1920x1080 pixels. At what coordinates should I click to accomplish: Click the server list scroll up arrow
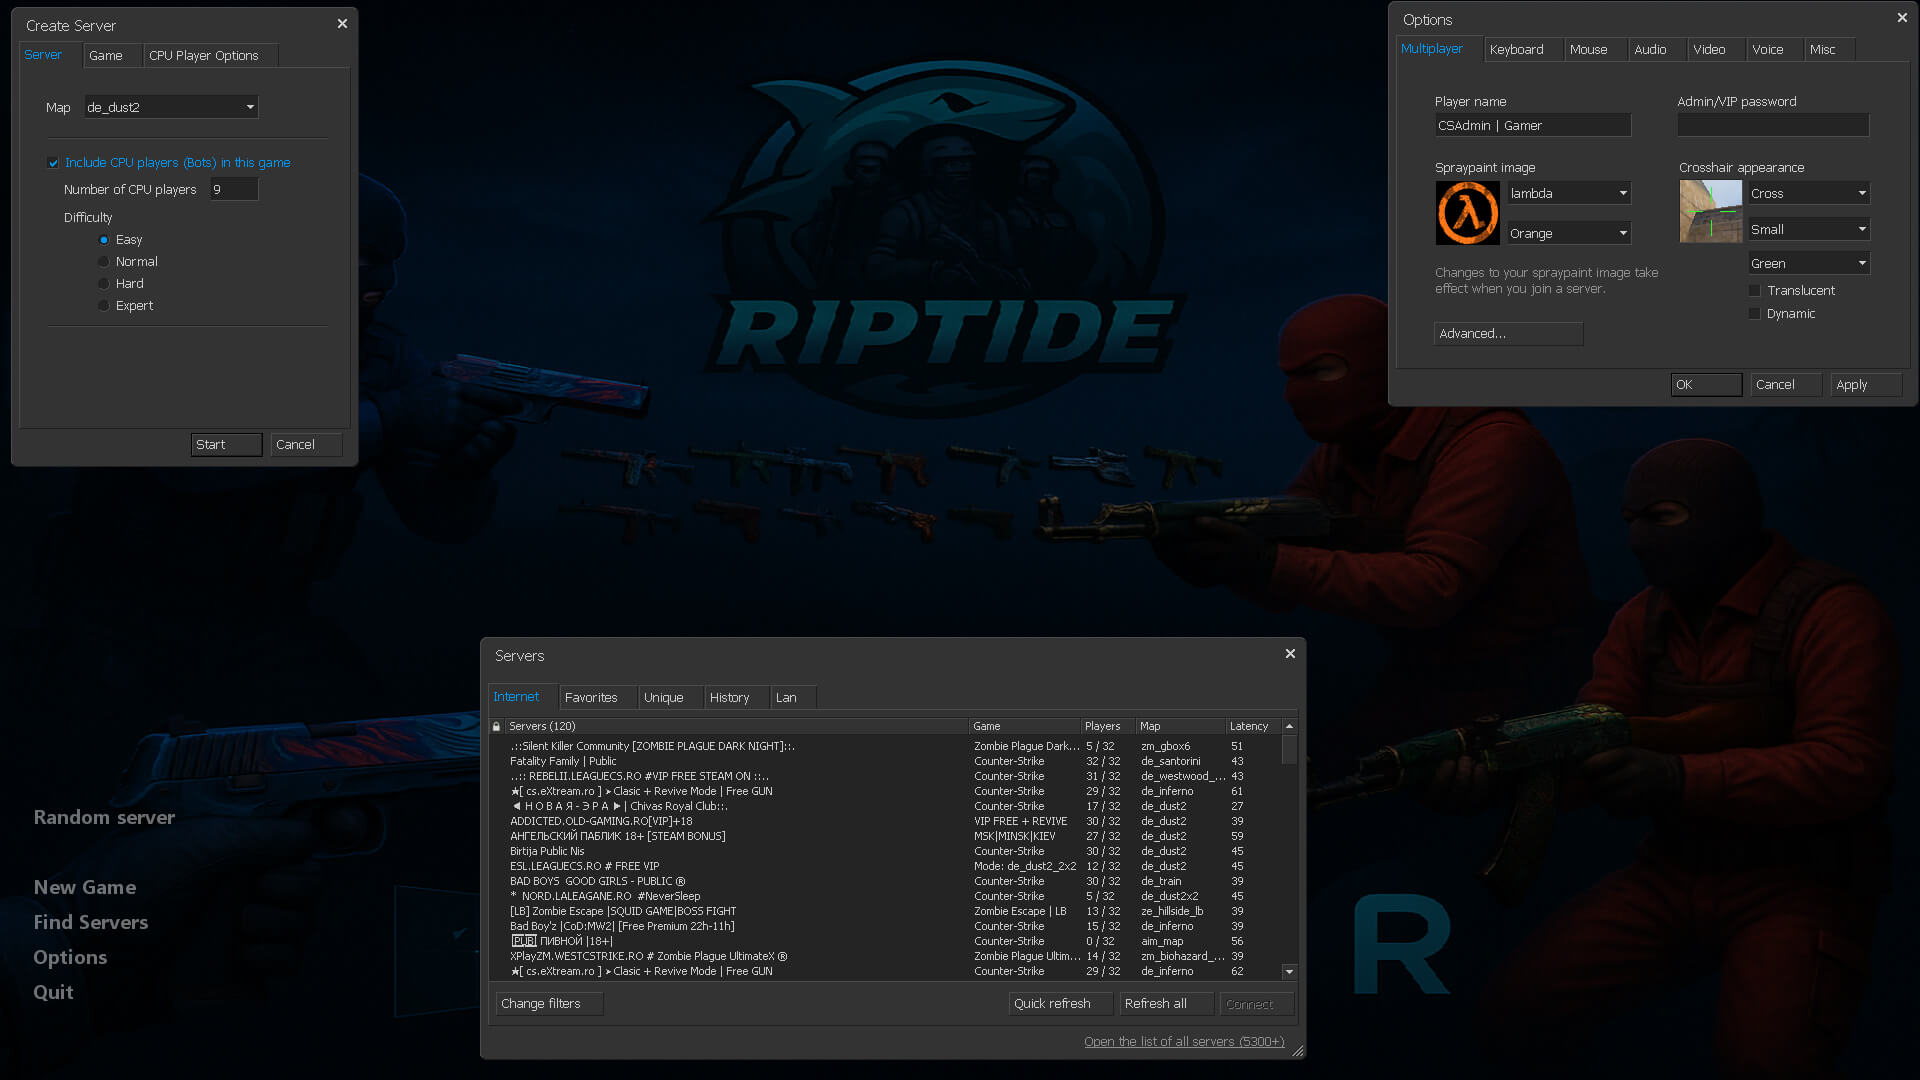click(1289, 726)
